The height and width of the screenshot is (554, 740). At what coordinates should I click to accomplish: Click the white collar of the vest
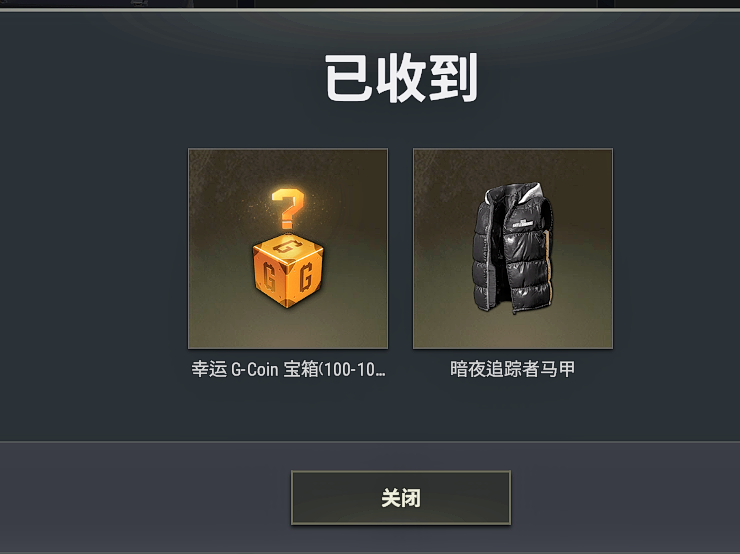[530, 191]
